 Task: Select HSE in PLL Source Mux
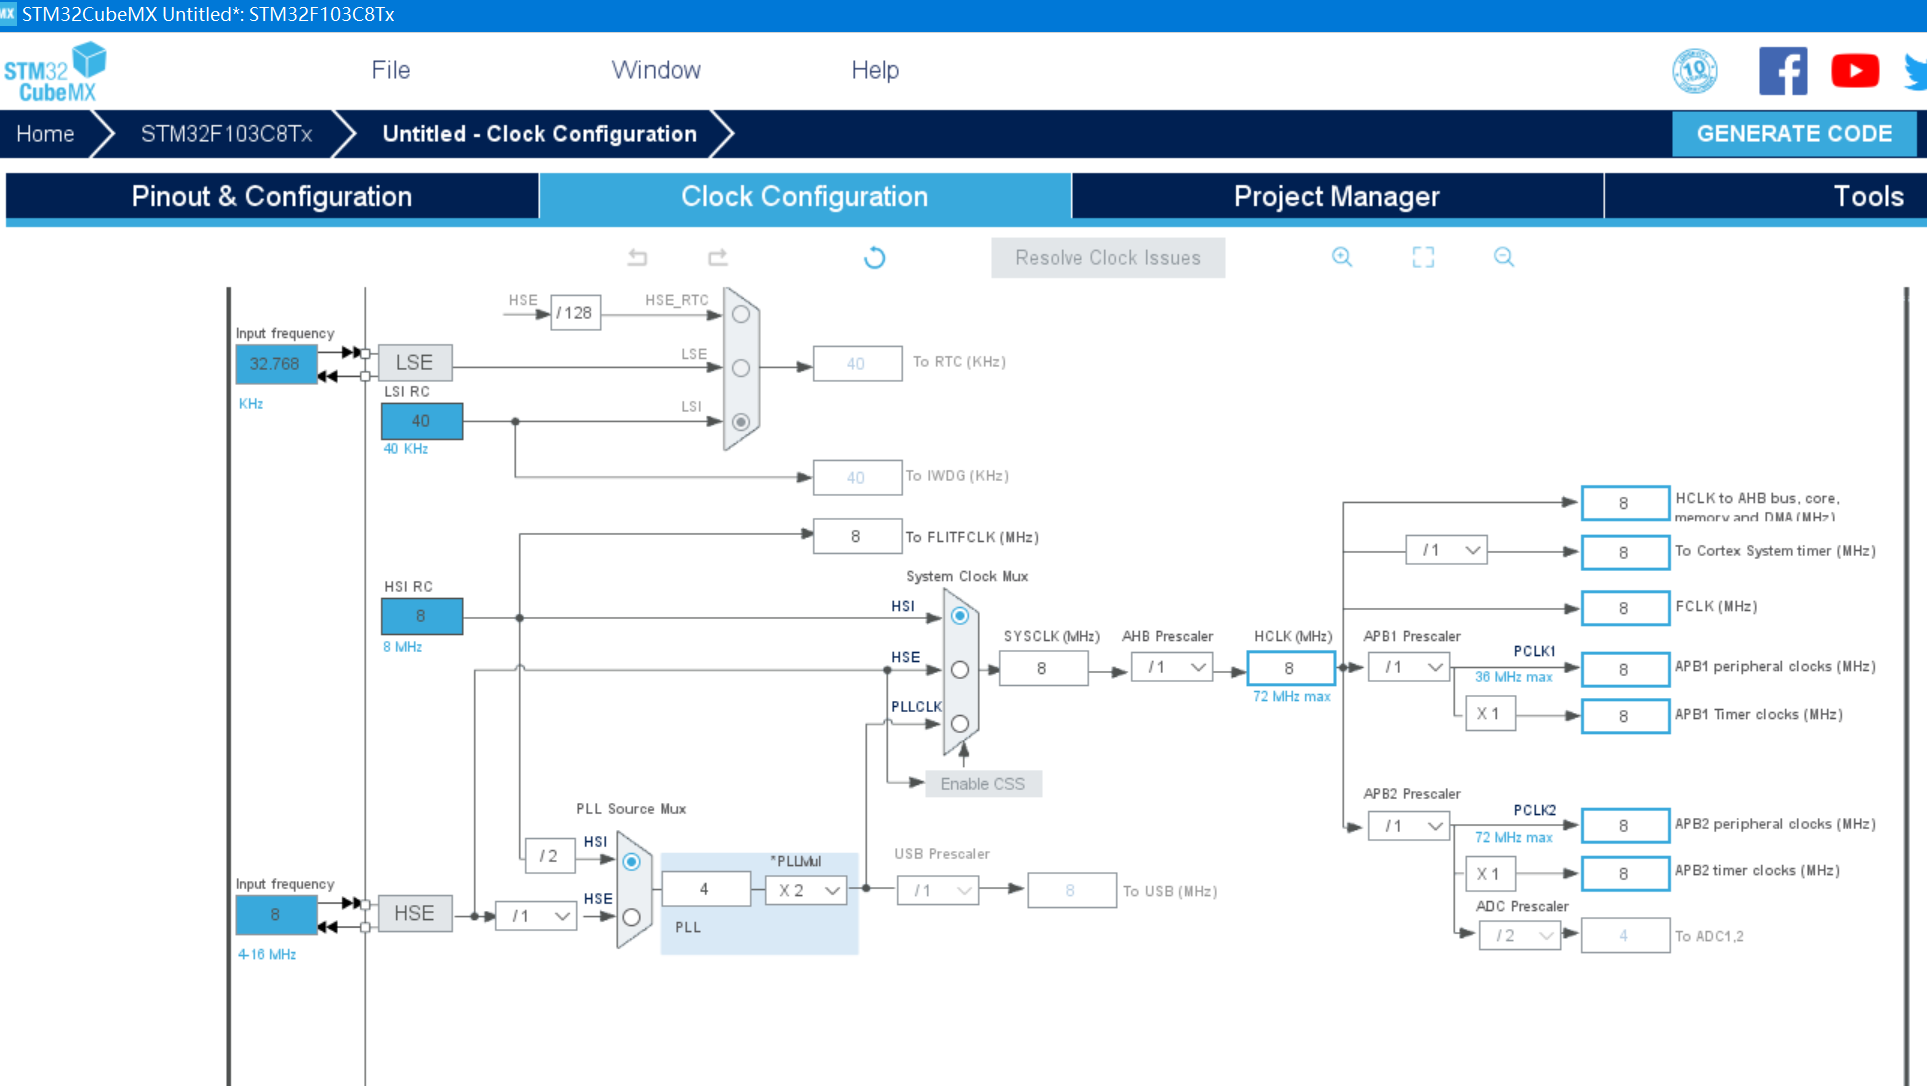(x=631, y=916)
